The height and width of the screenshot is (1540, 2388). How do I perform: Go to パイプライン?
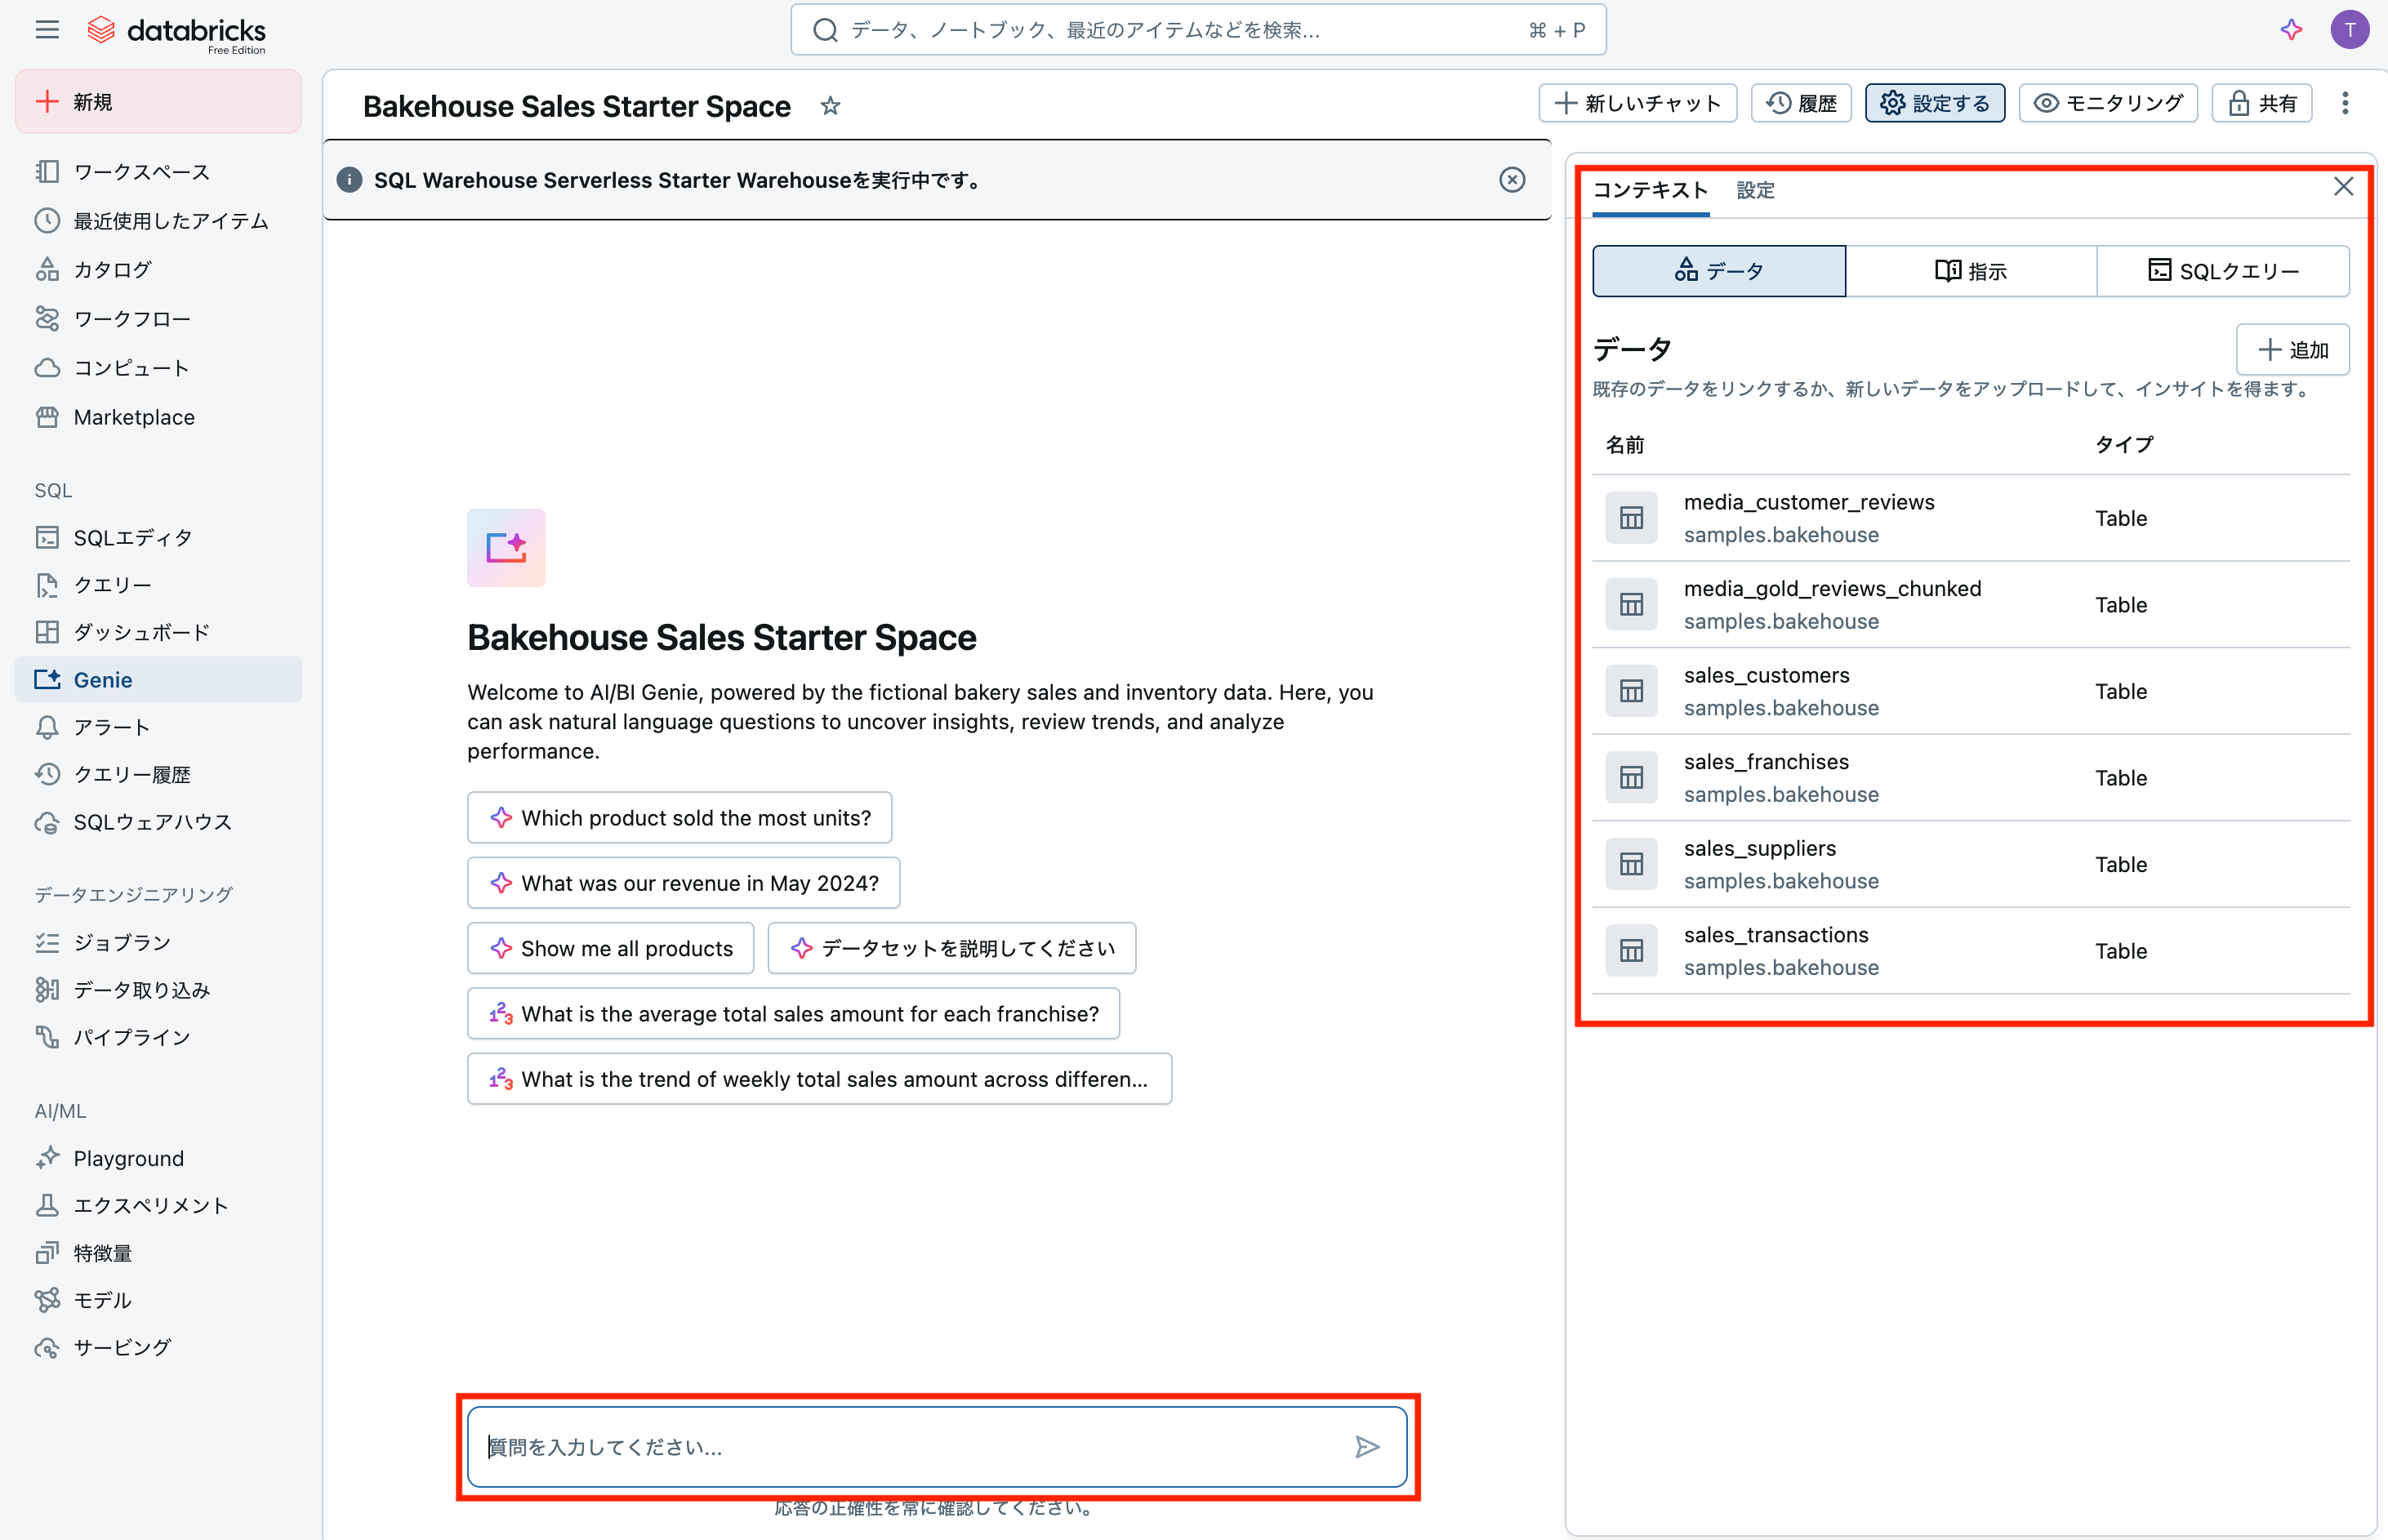(158, 1037)
